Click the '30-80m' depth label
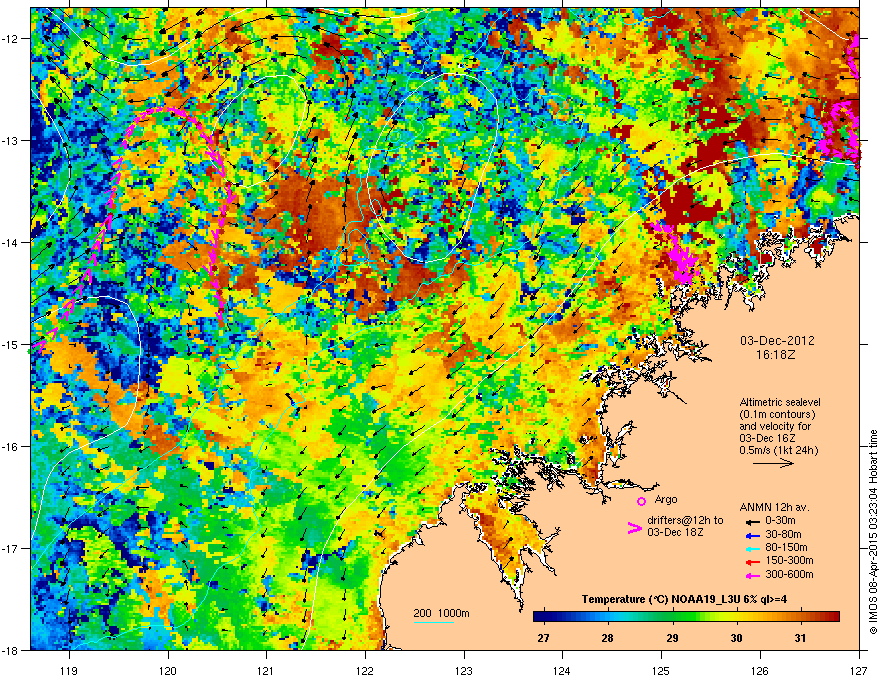This screenshot has width=880, height=680. [x=783, y=535]
